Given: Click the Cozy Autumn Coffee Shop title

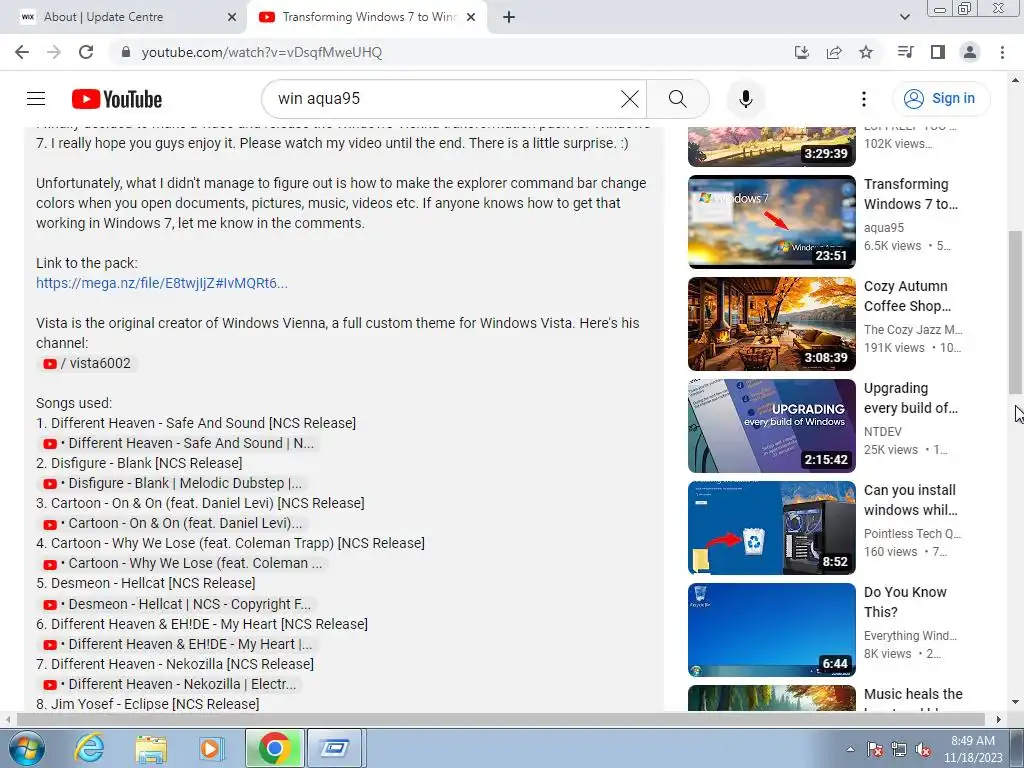Looking at the screenshot, I should click(907, 296).
